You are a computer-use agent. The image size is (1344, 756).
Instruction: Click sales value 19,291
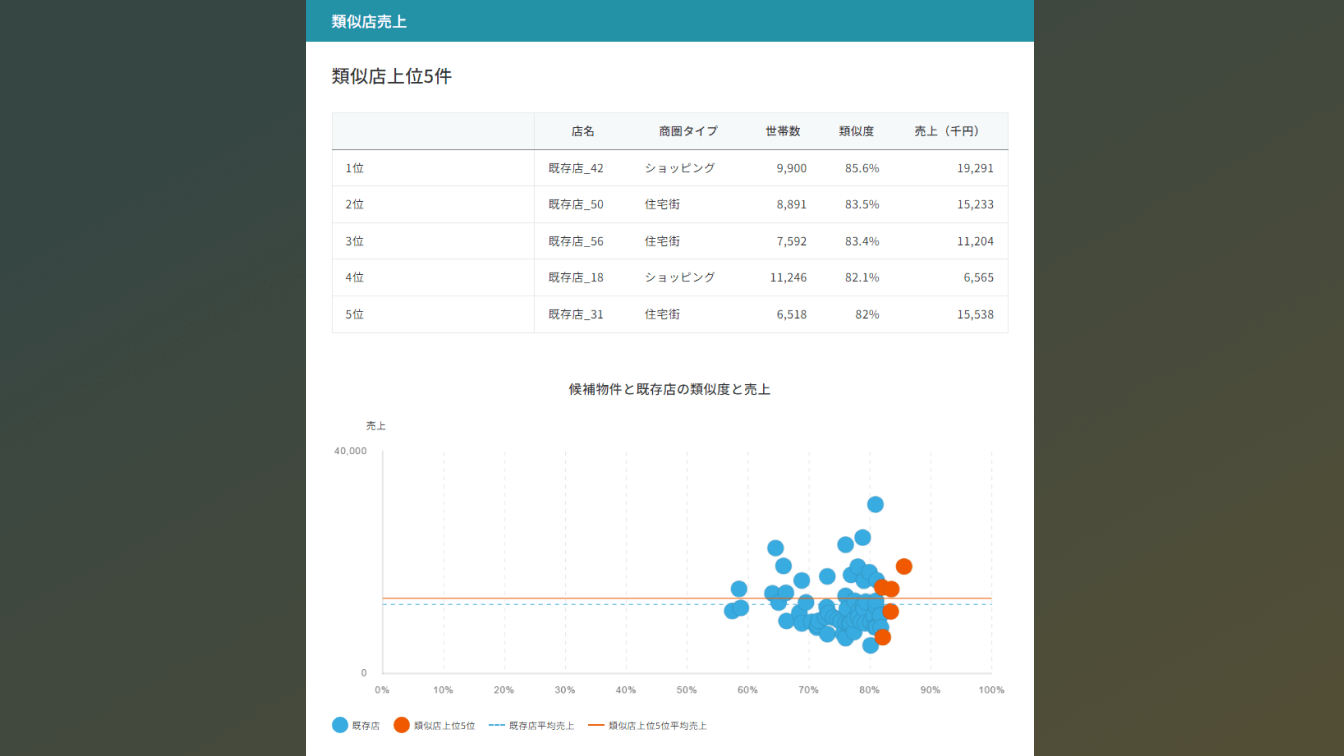pos(975,168)
